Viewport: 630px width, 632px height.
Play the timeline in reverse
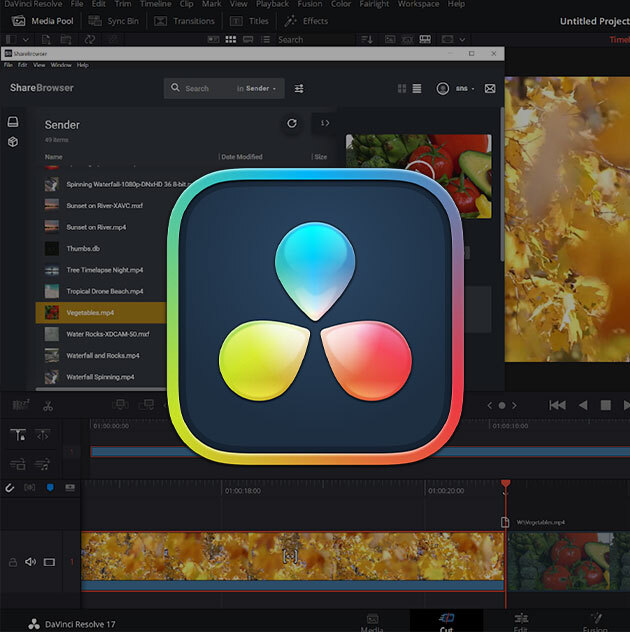pos(583,405)
